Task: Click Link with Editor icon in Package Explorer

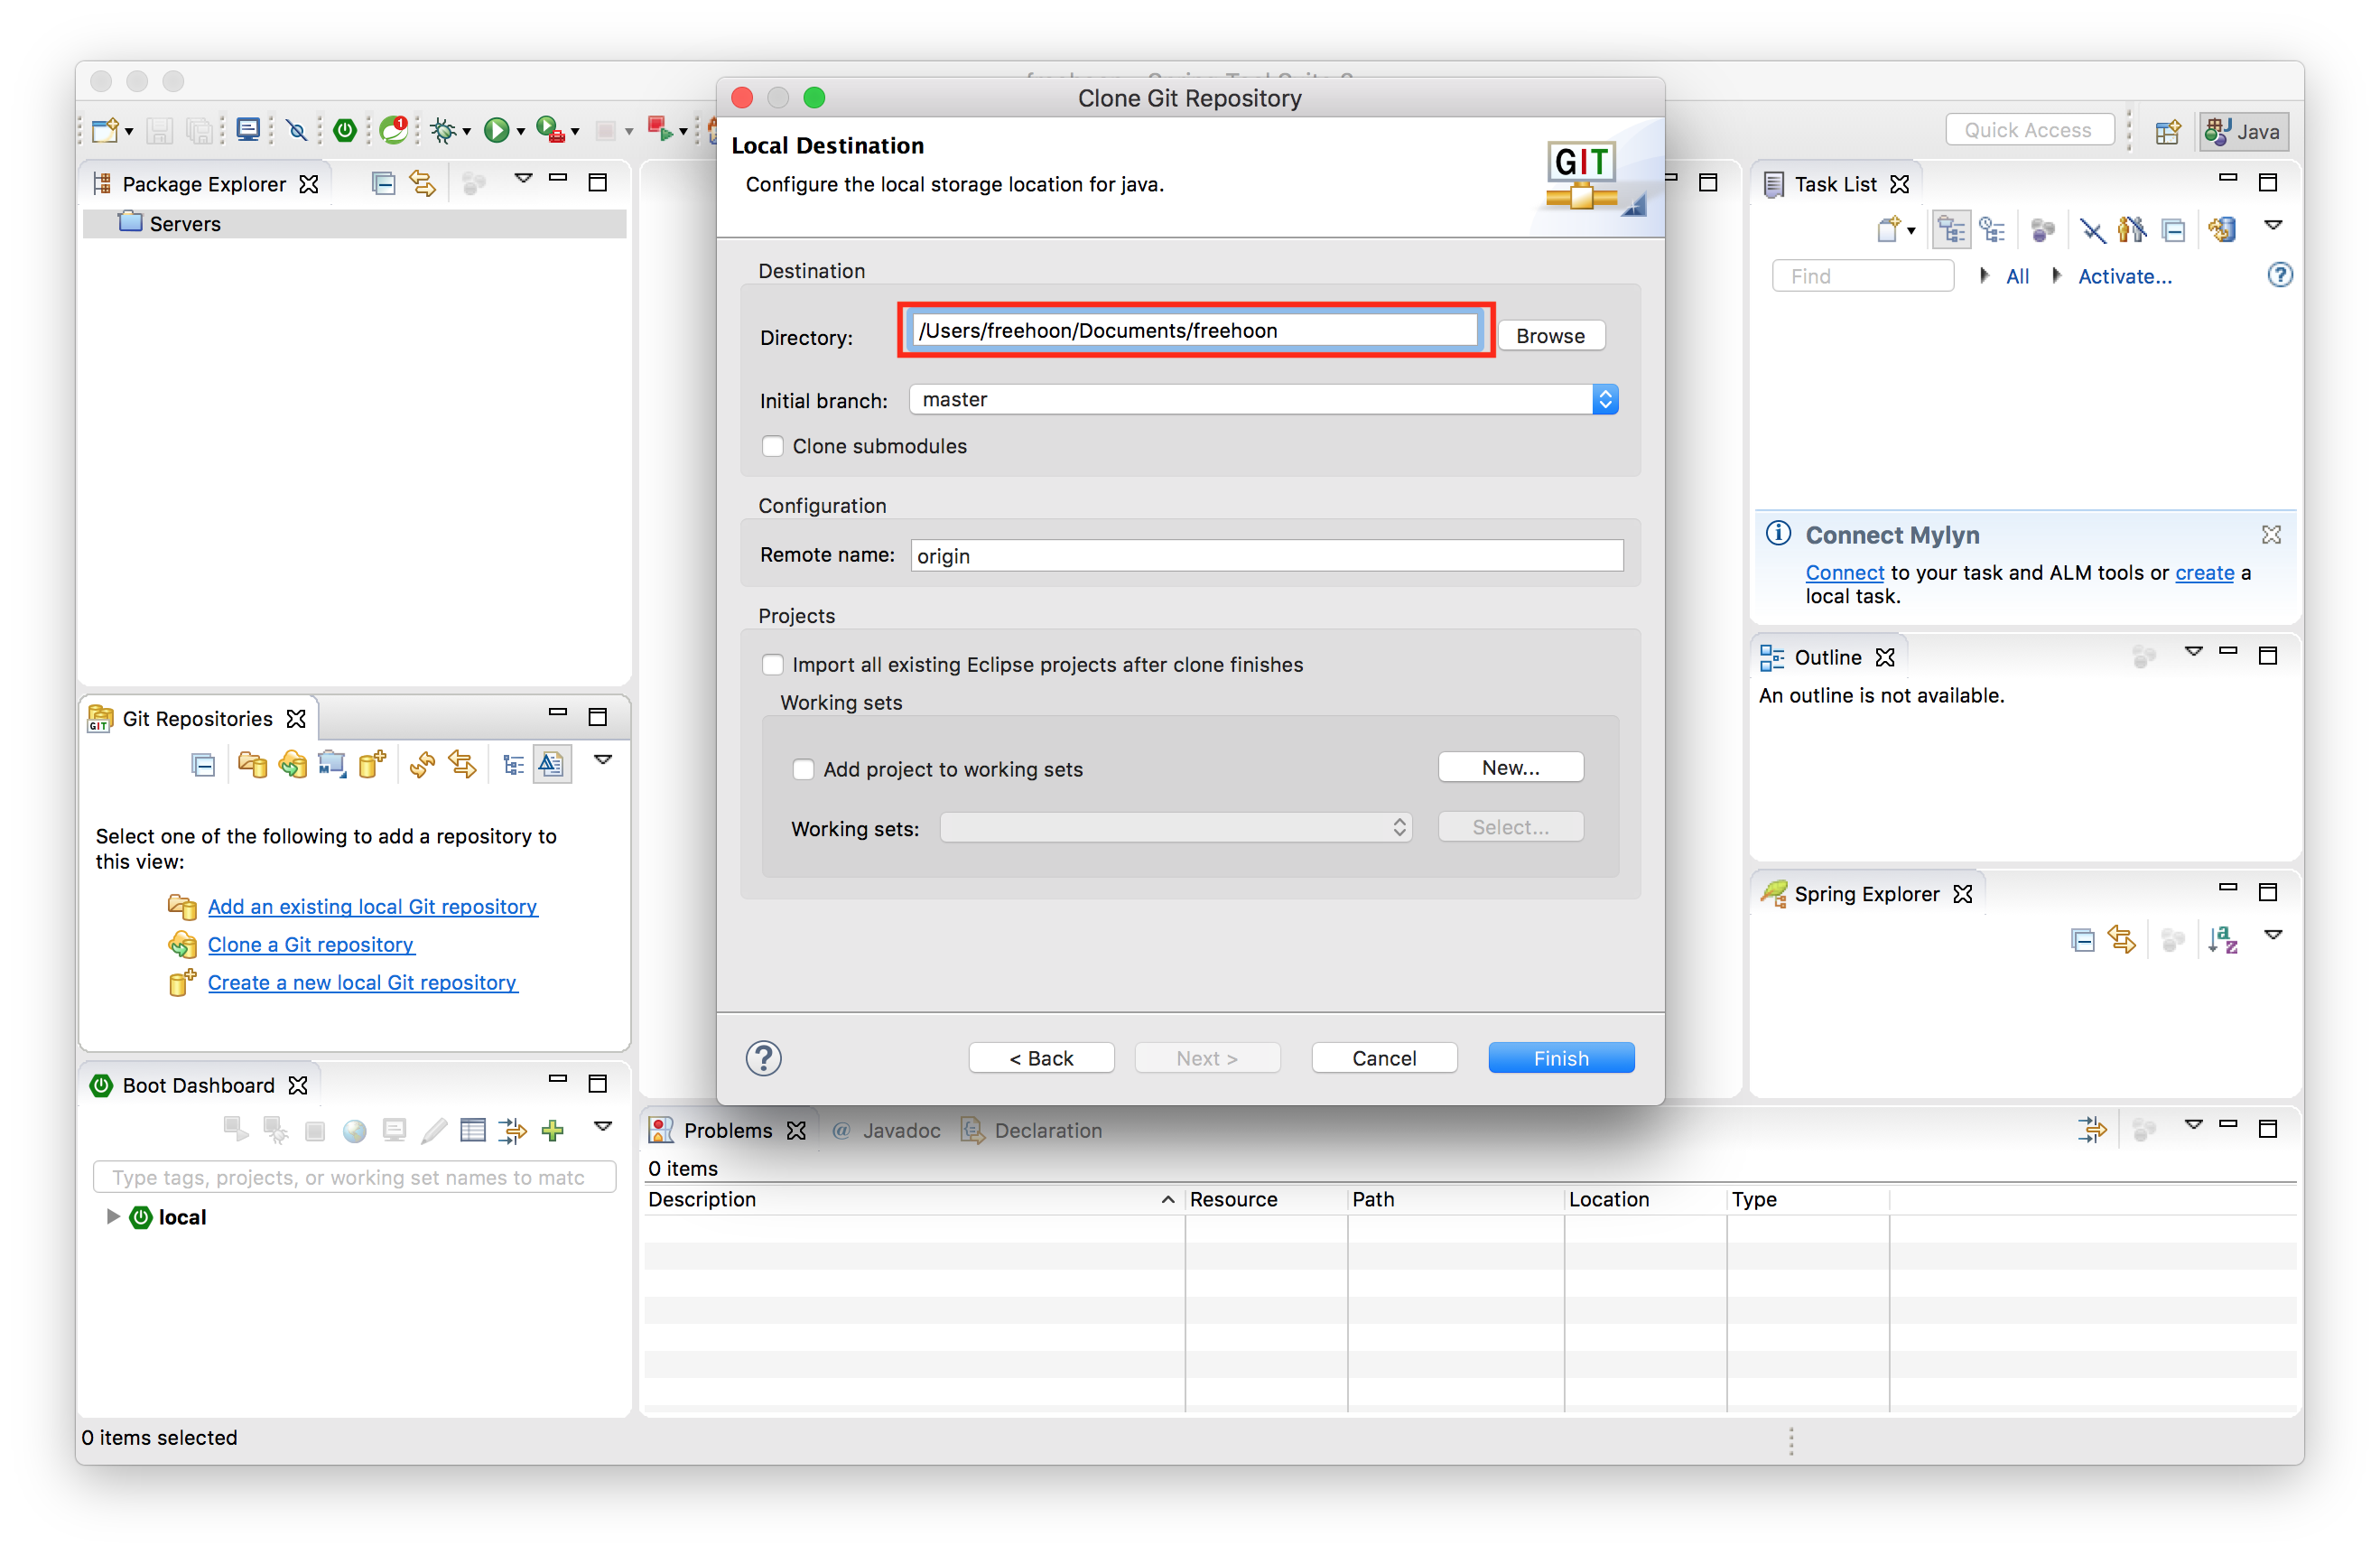Action: [422, 183]
